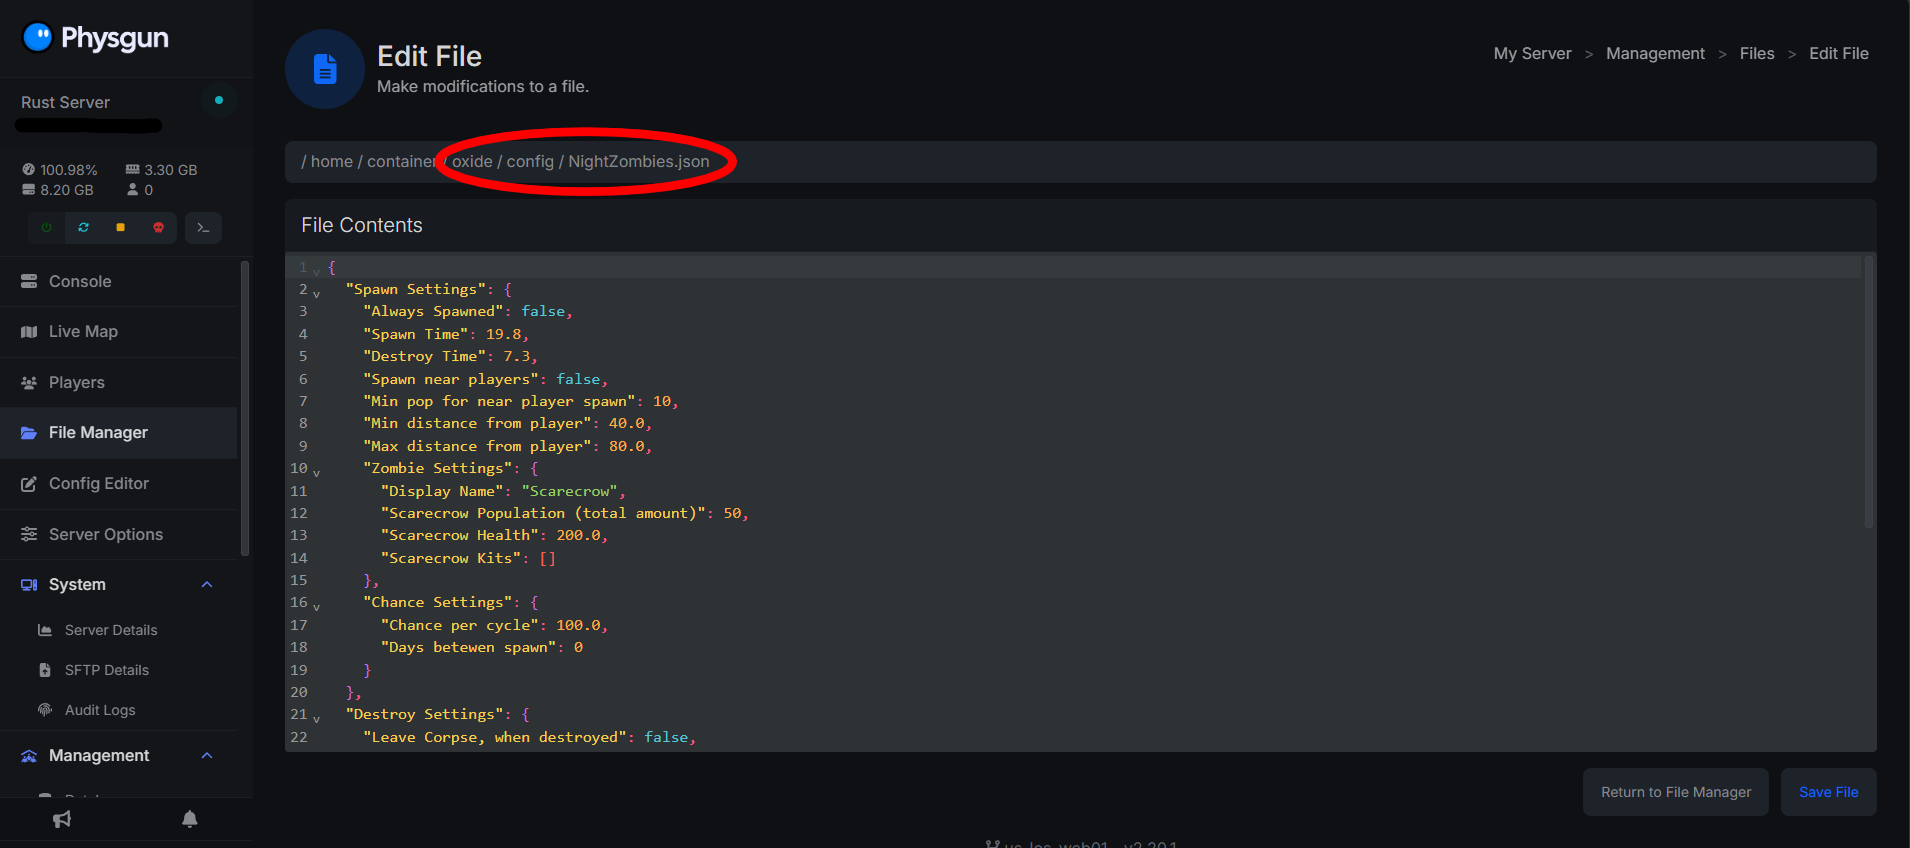Collapse the Management sidebar section
1910x848 pixels.
click(x=207, y=756)
